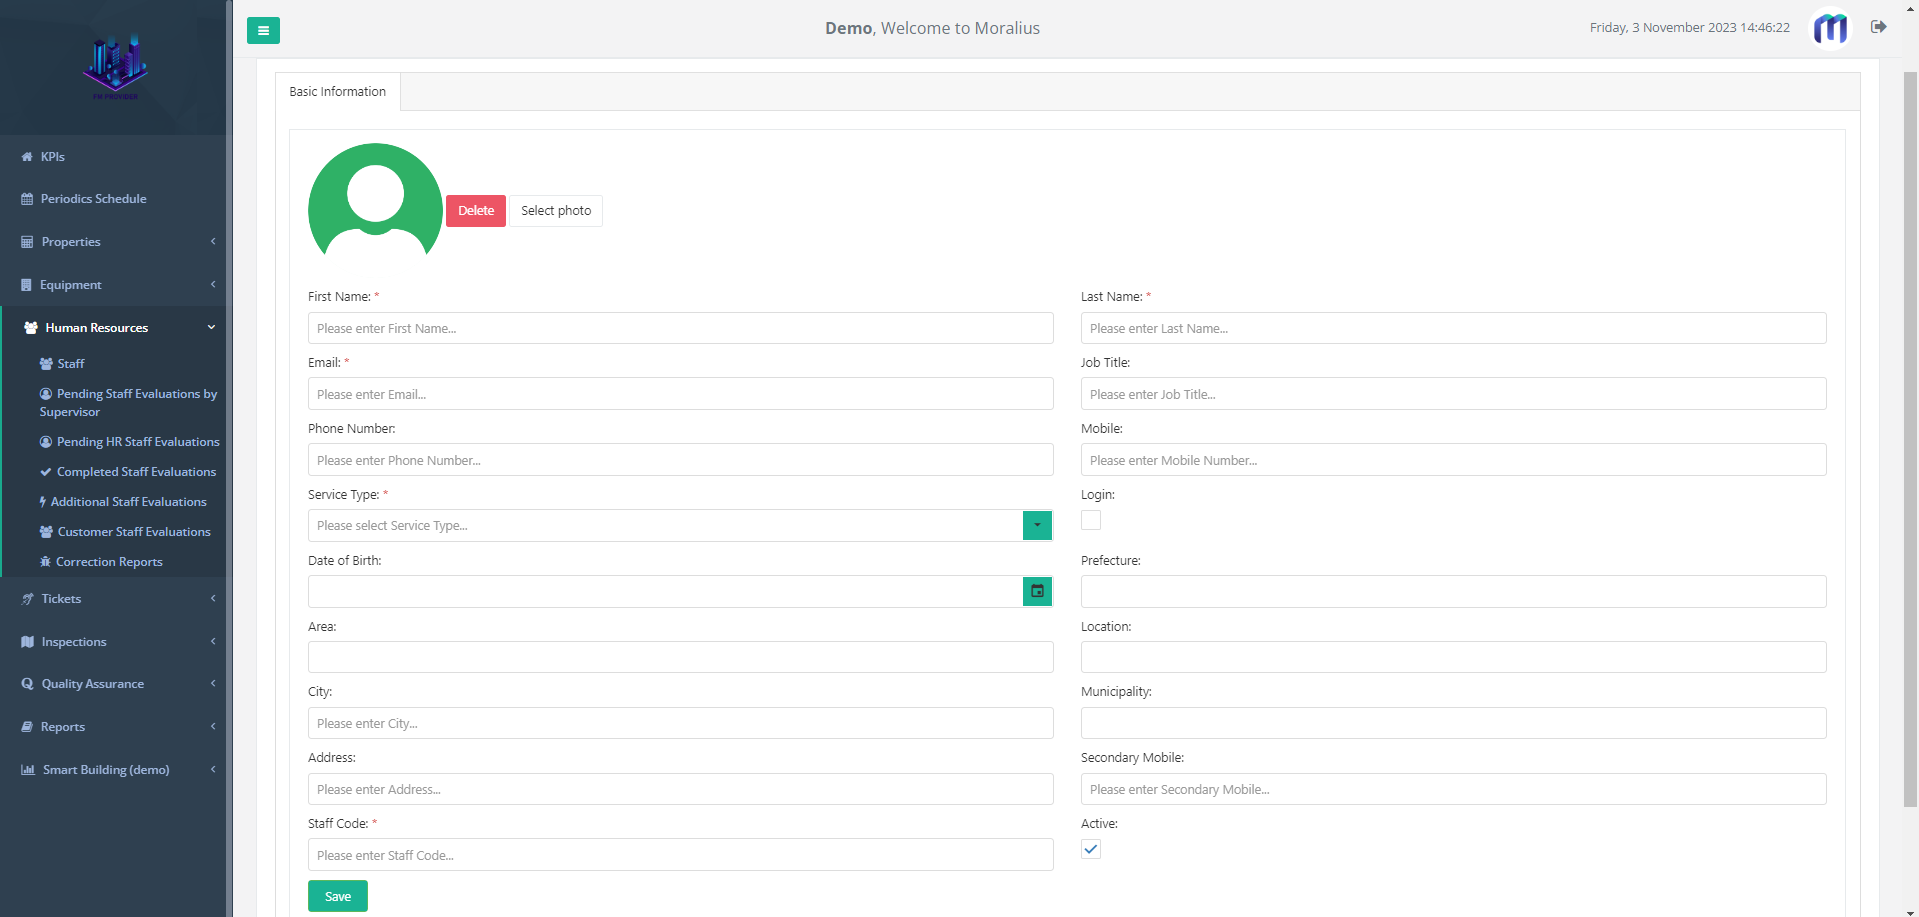Expand the Tickets menu chevron
Image resolution: width=1919 pixels, height=917 pixels.
pyautogui.click(x=213, y=598)
